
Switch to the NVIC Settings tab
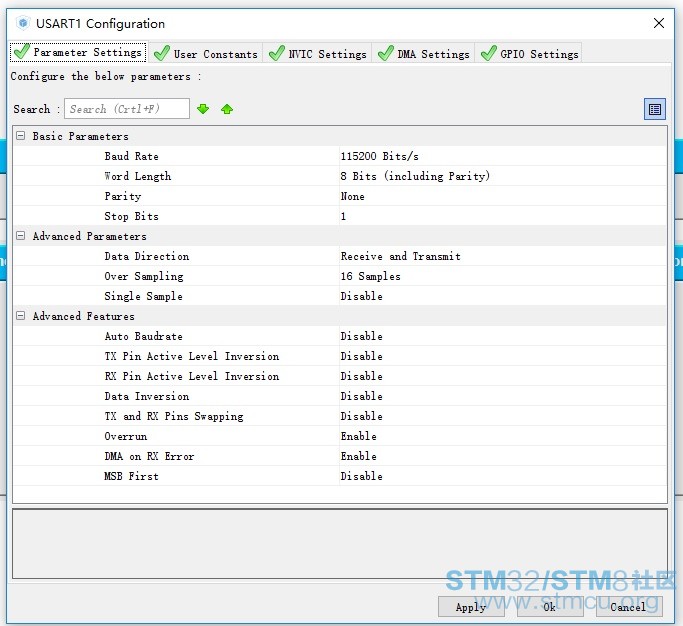[x=317, y=54]
